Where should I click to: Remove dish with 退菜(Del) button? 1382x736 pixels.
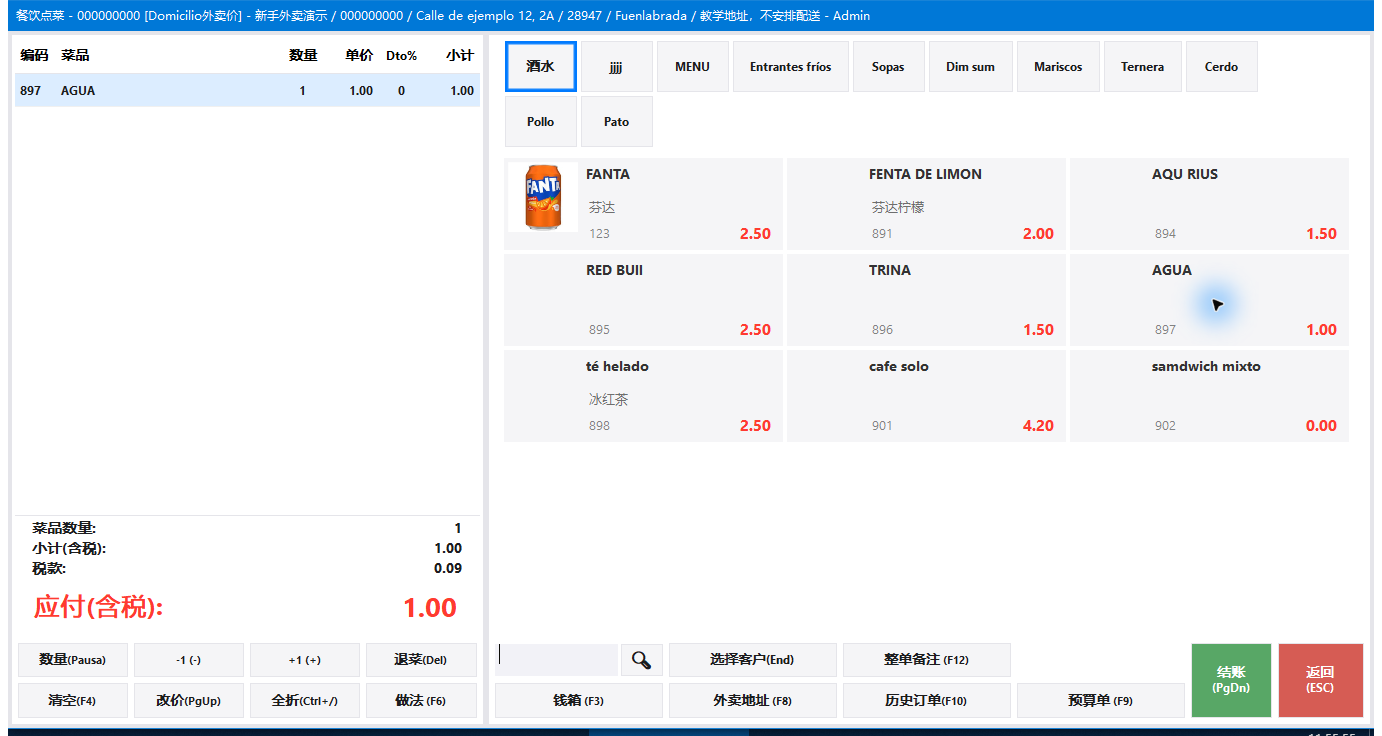click(x=421, y=660)
